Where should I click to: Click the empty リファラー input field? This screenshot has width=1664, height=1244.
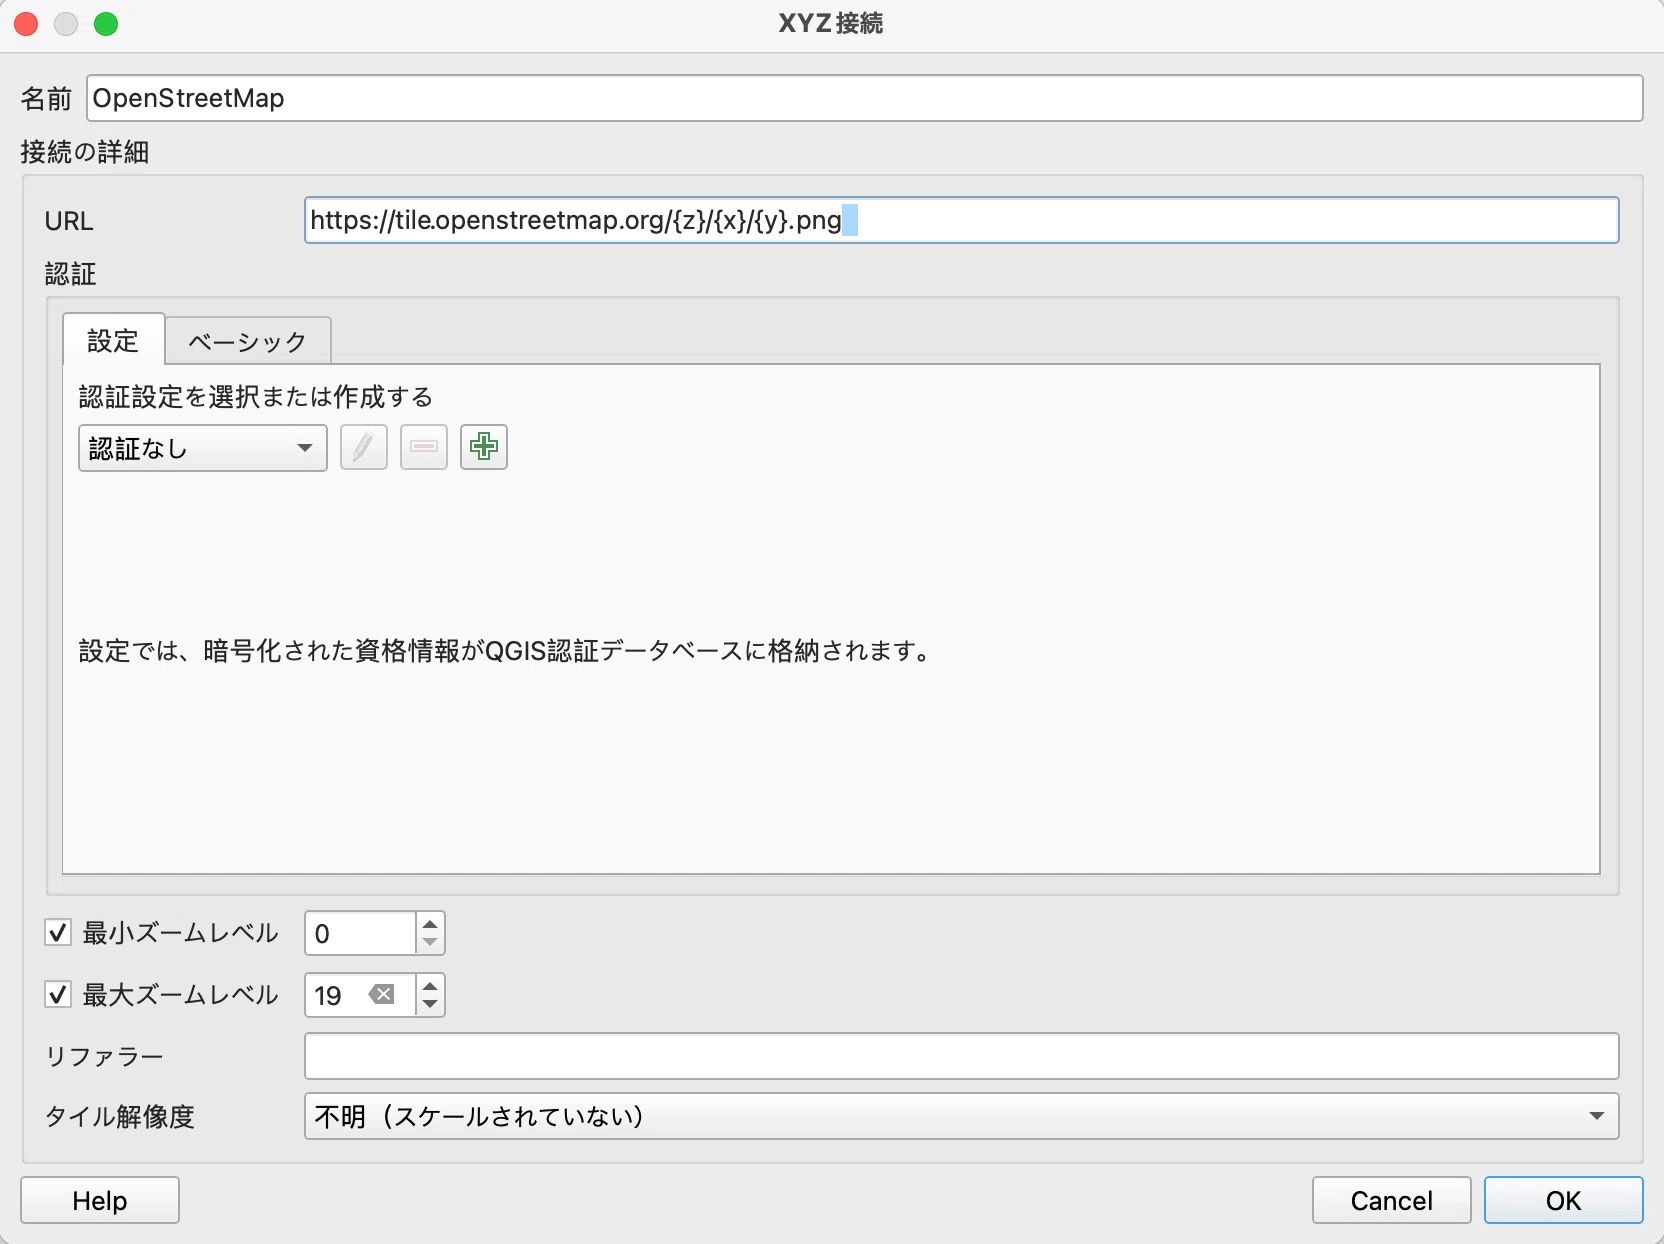[961, 1056]
